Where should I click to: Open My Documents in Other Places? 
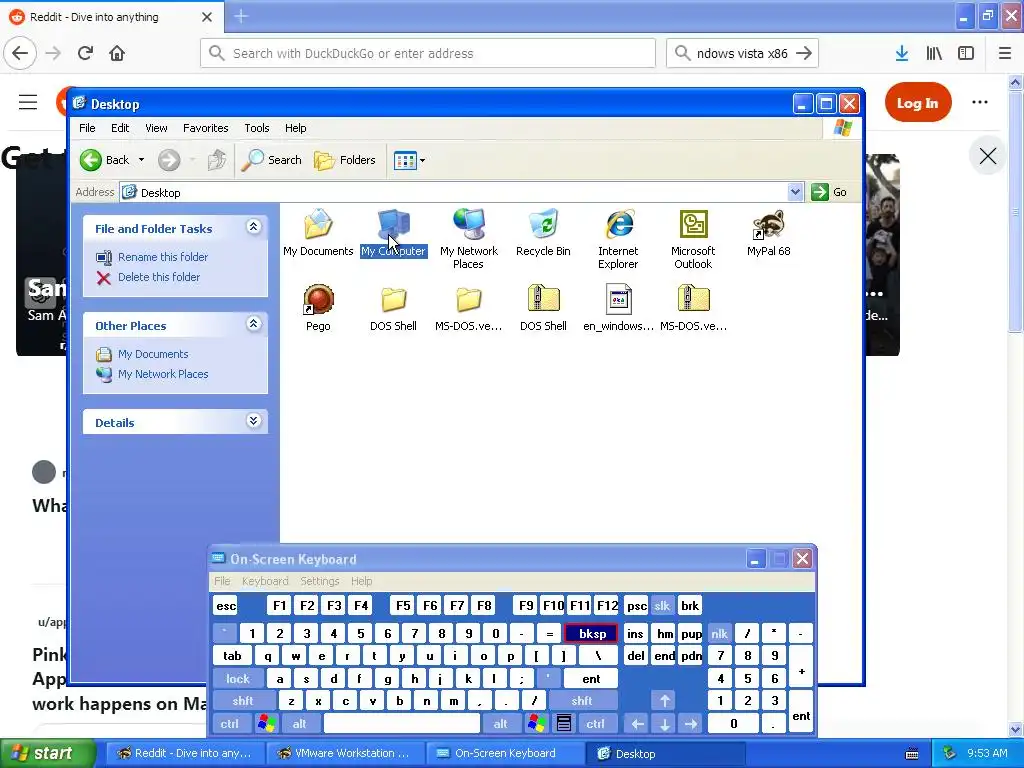coord(153,354)
